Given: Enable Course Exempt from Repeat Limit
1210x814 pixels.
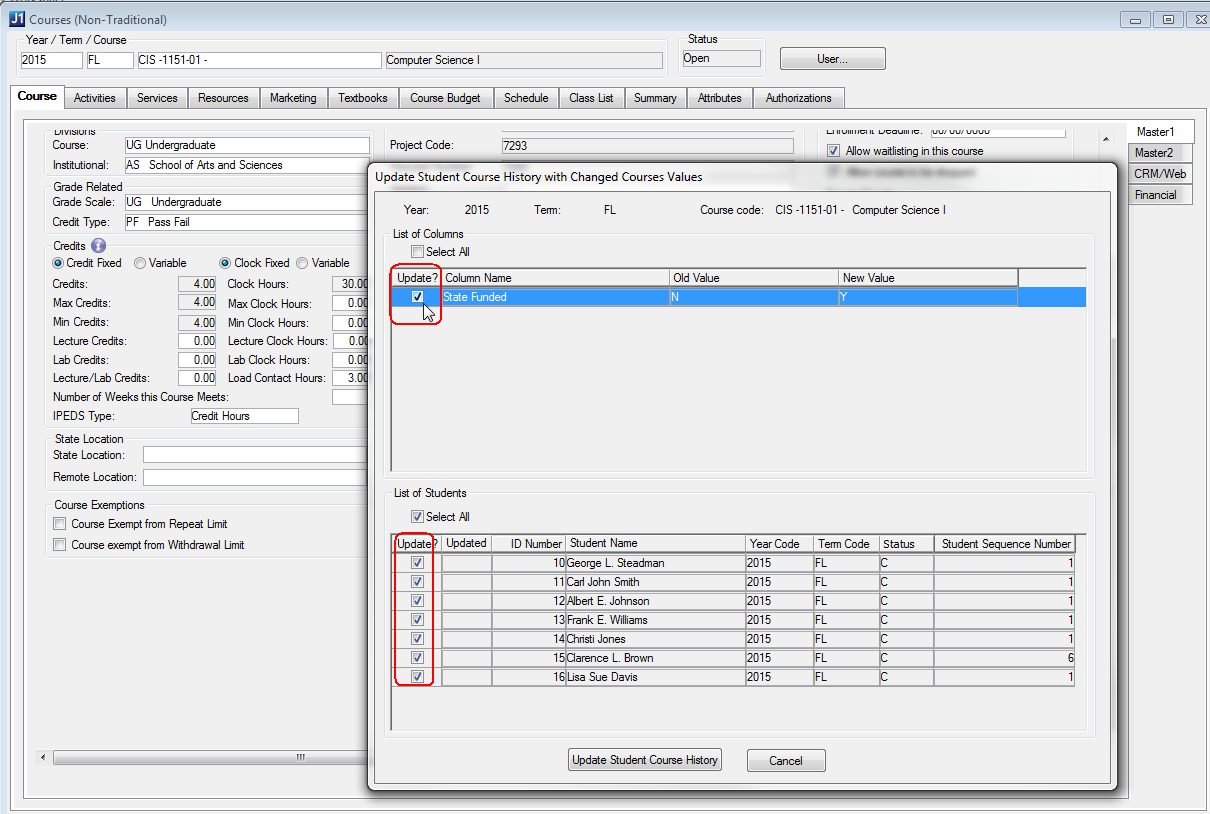Looking at the screenshot, I should point(61,524).
